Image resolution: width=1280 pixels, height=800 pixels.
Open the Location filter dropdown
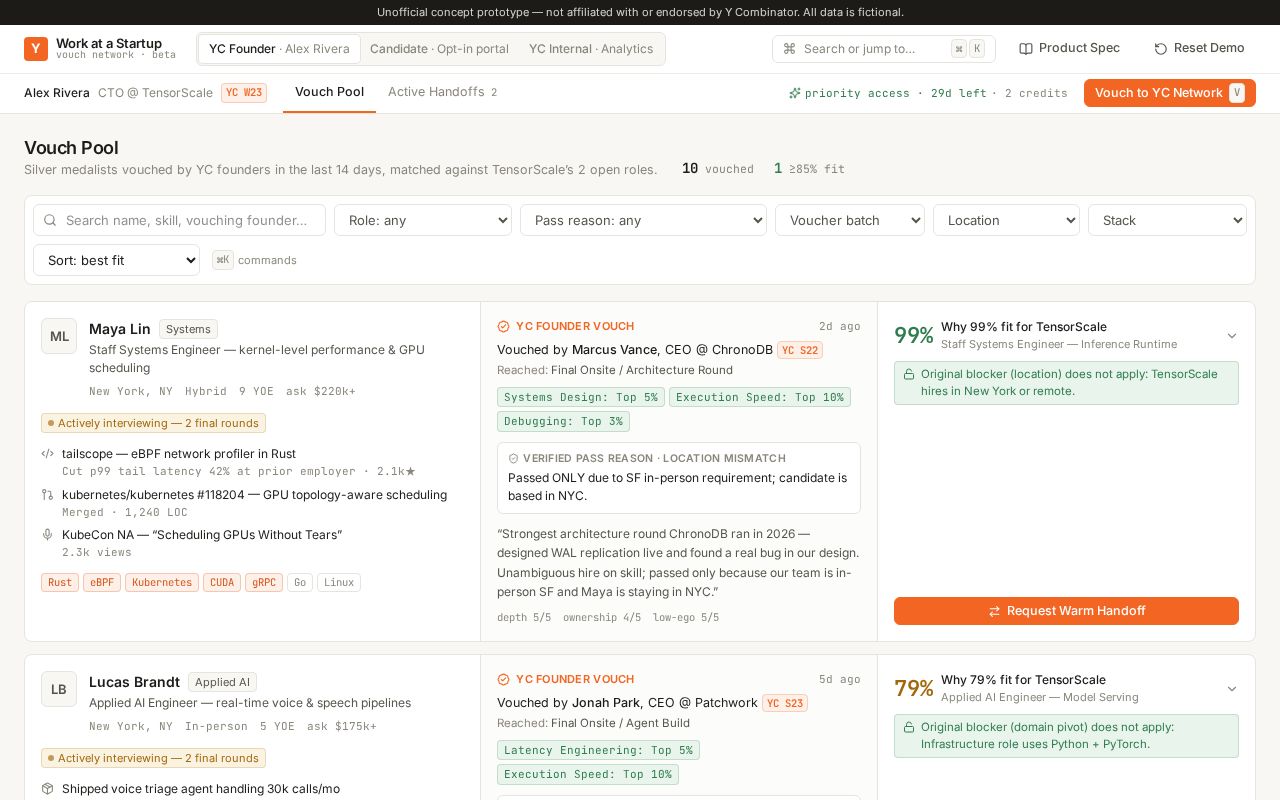coord(1006,220)
